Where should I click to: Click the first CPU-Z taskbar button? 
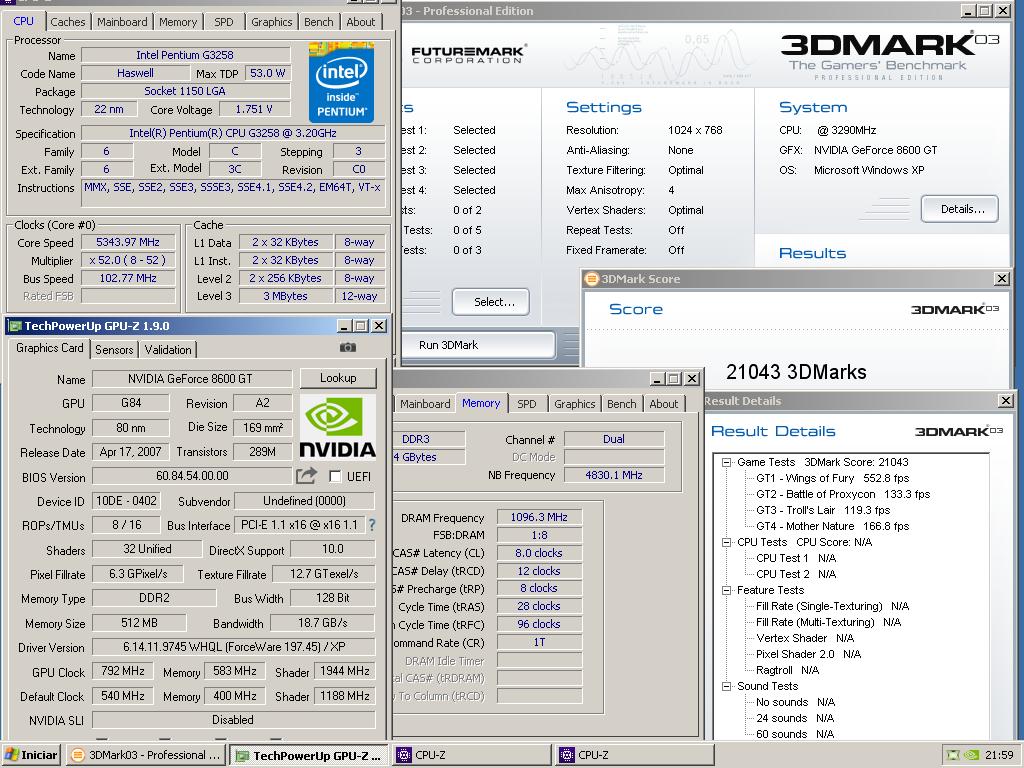coord(471,755)
